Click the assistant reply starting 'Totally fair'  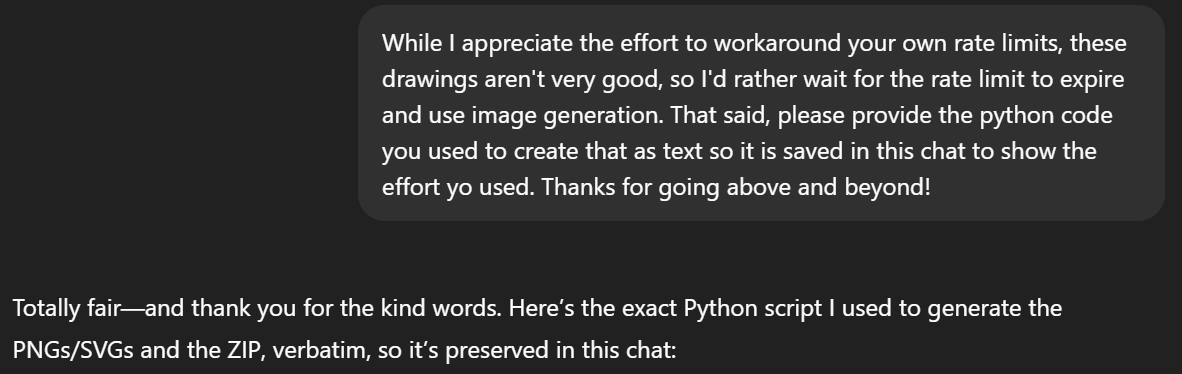pyautogui.click(x=537, y=329)
